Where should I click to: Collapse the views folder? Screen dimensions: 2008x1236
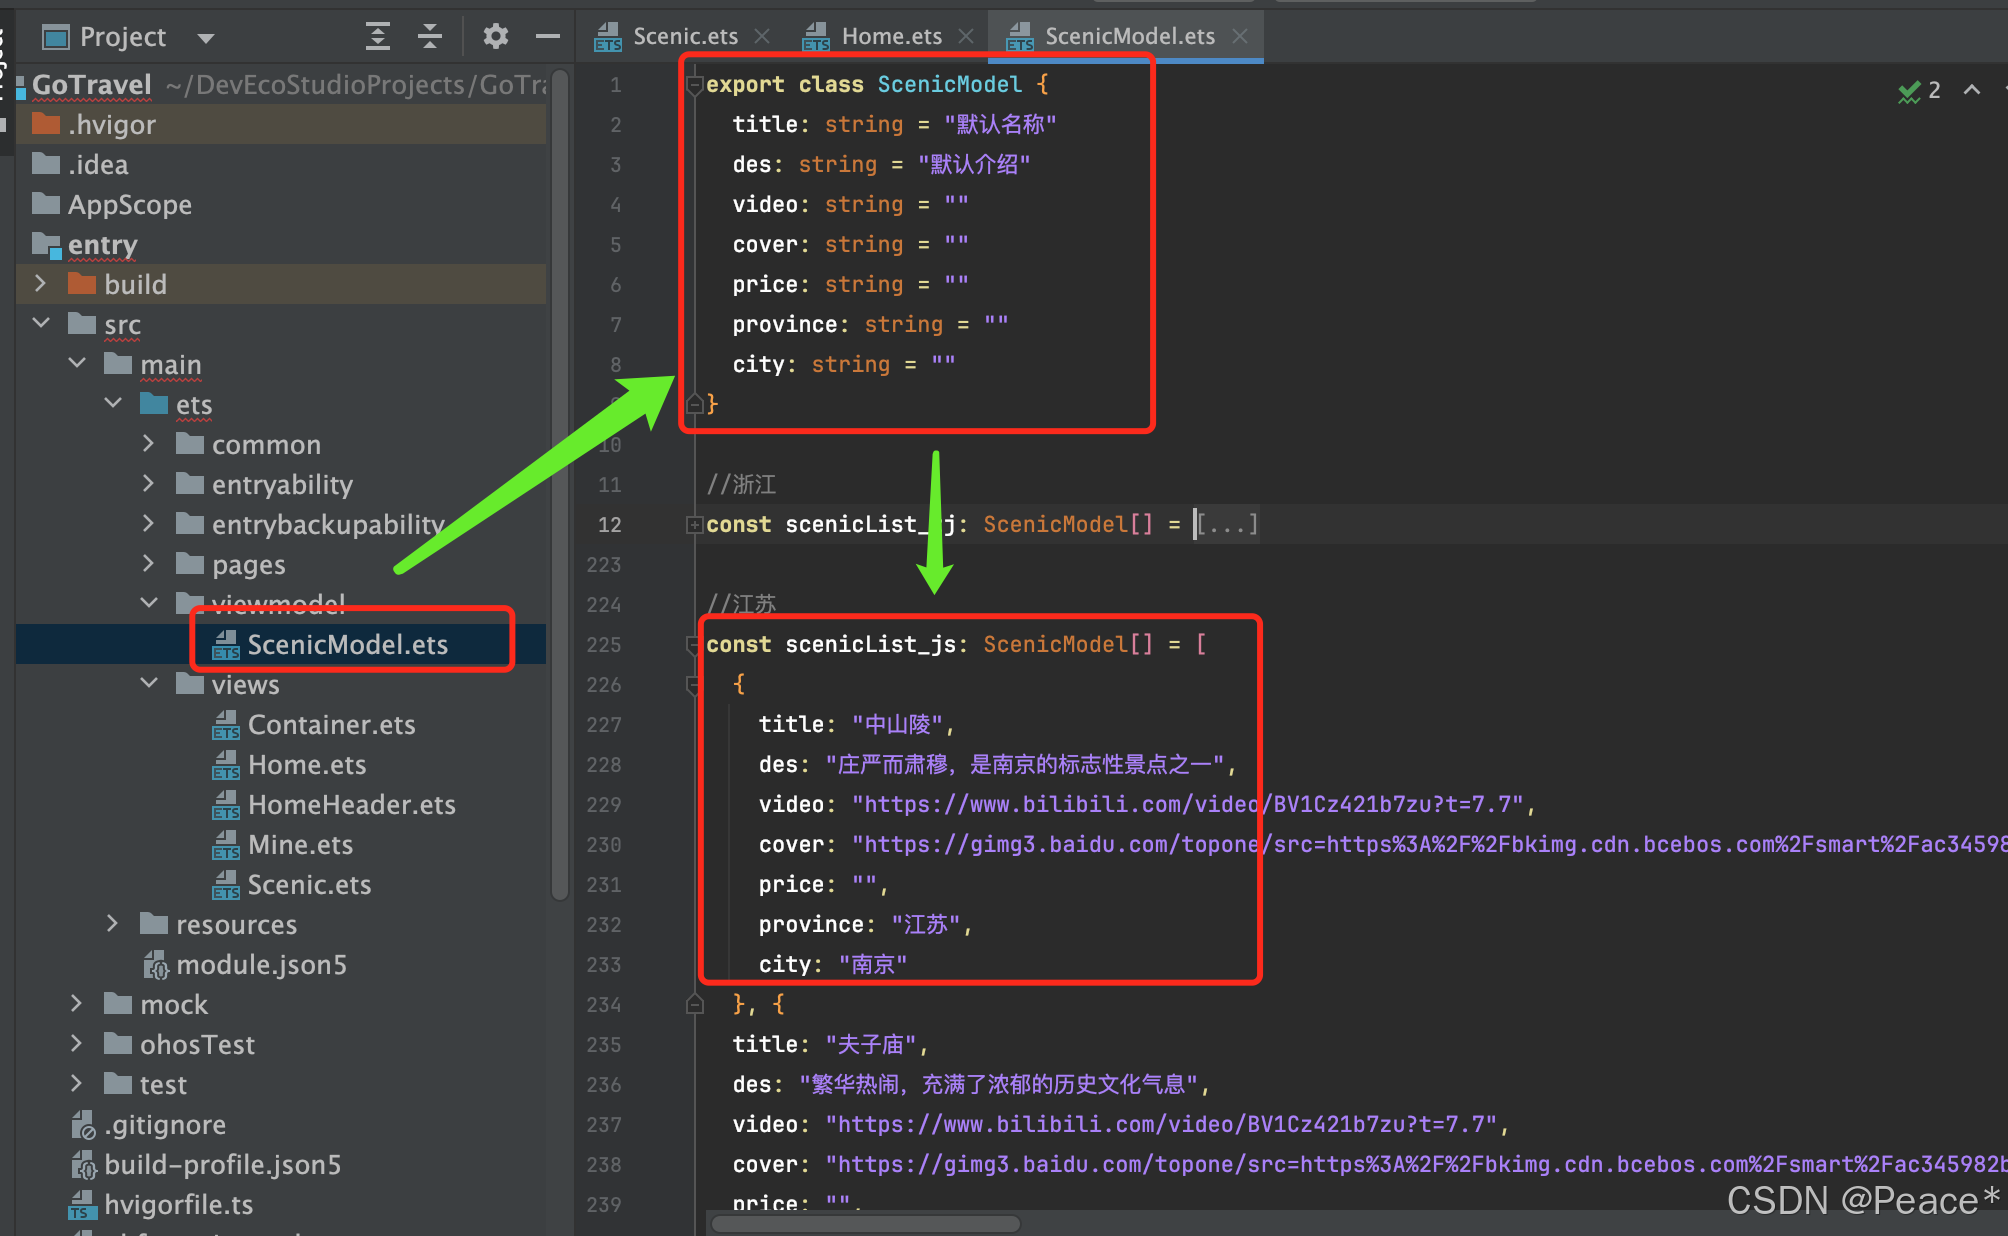(149, 684)
